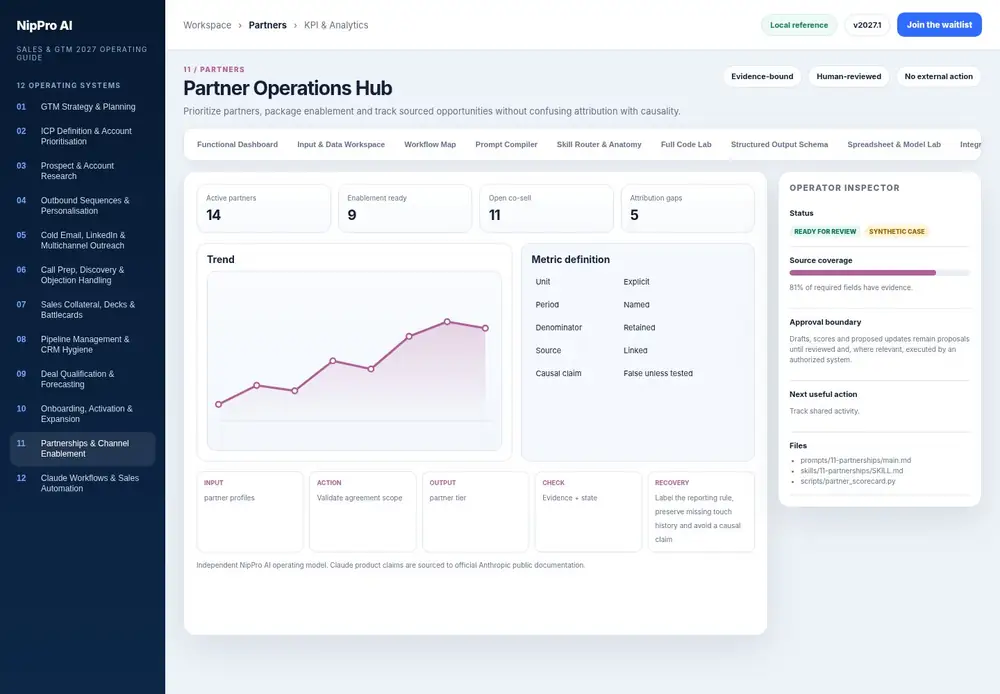Click the Causal claim row label
Screen dimensions: 1000x694
[x=558, y=373]
